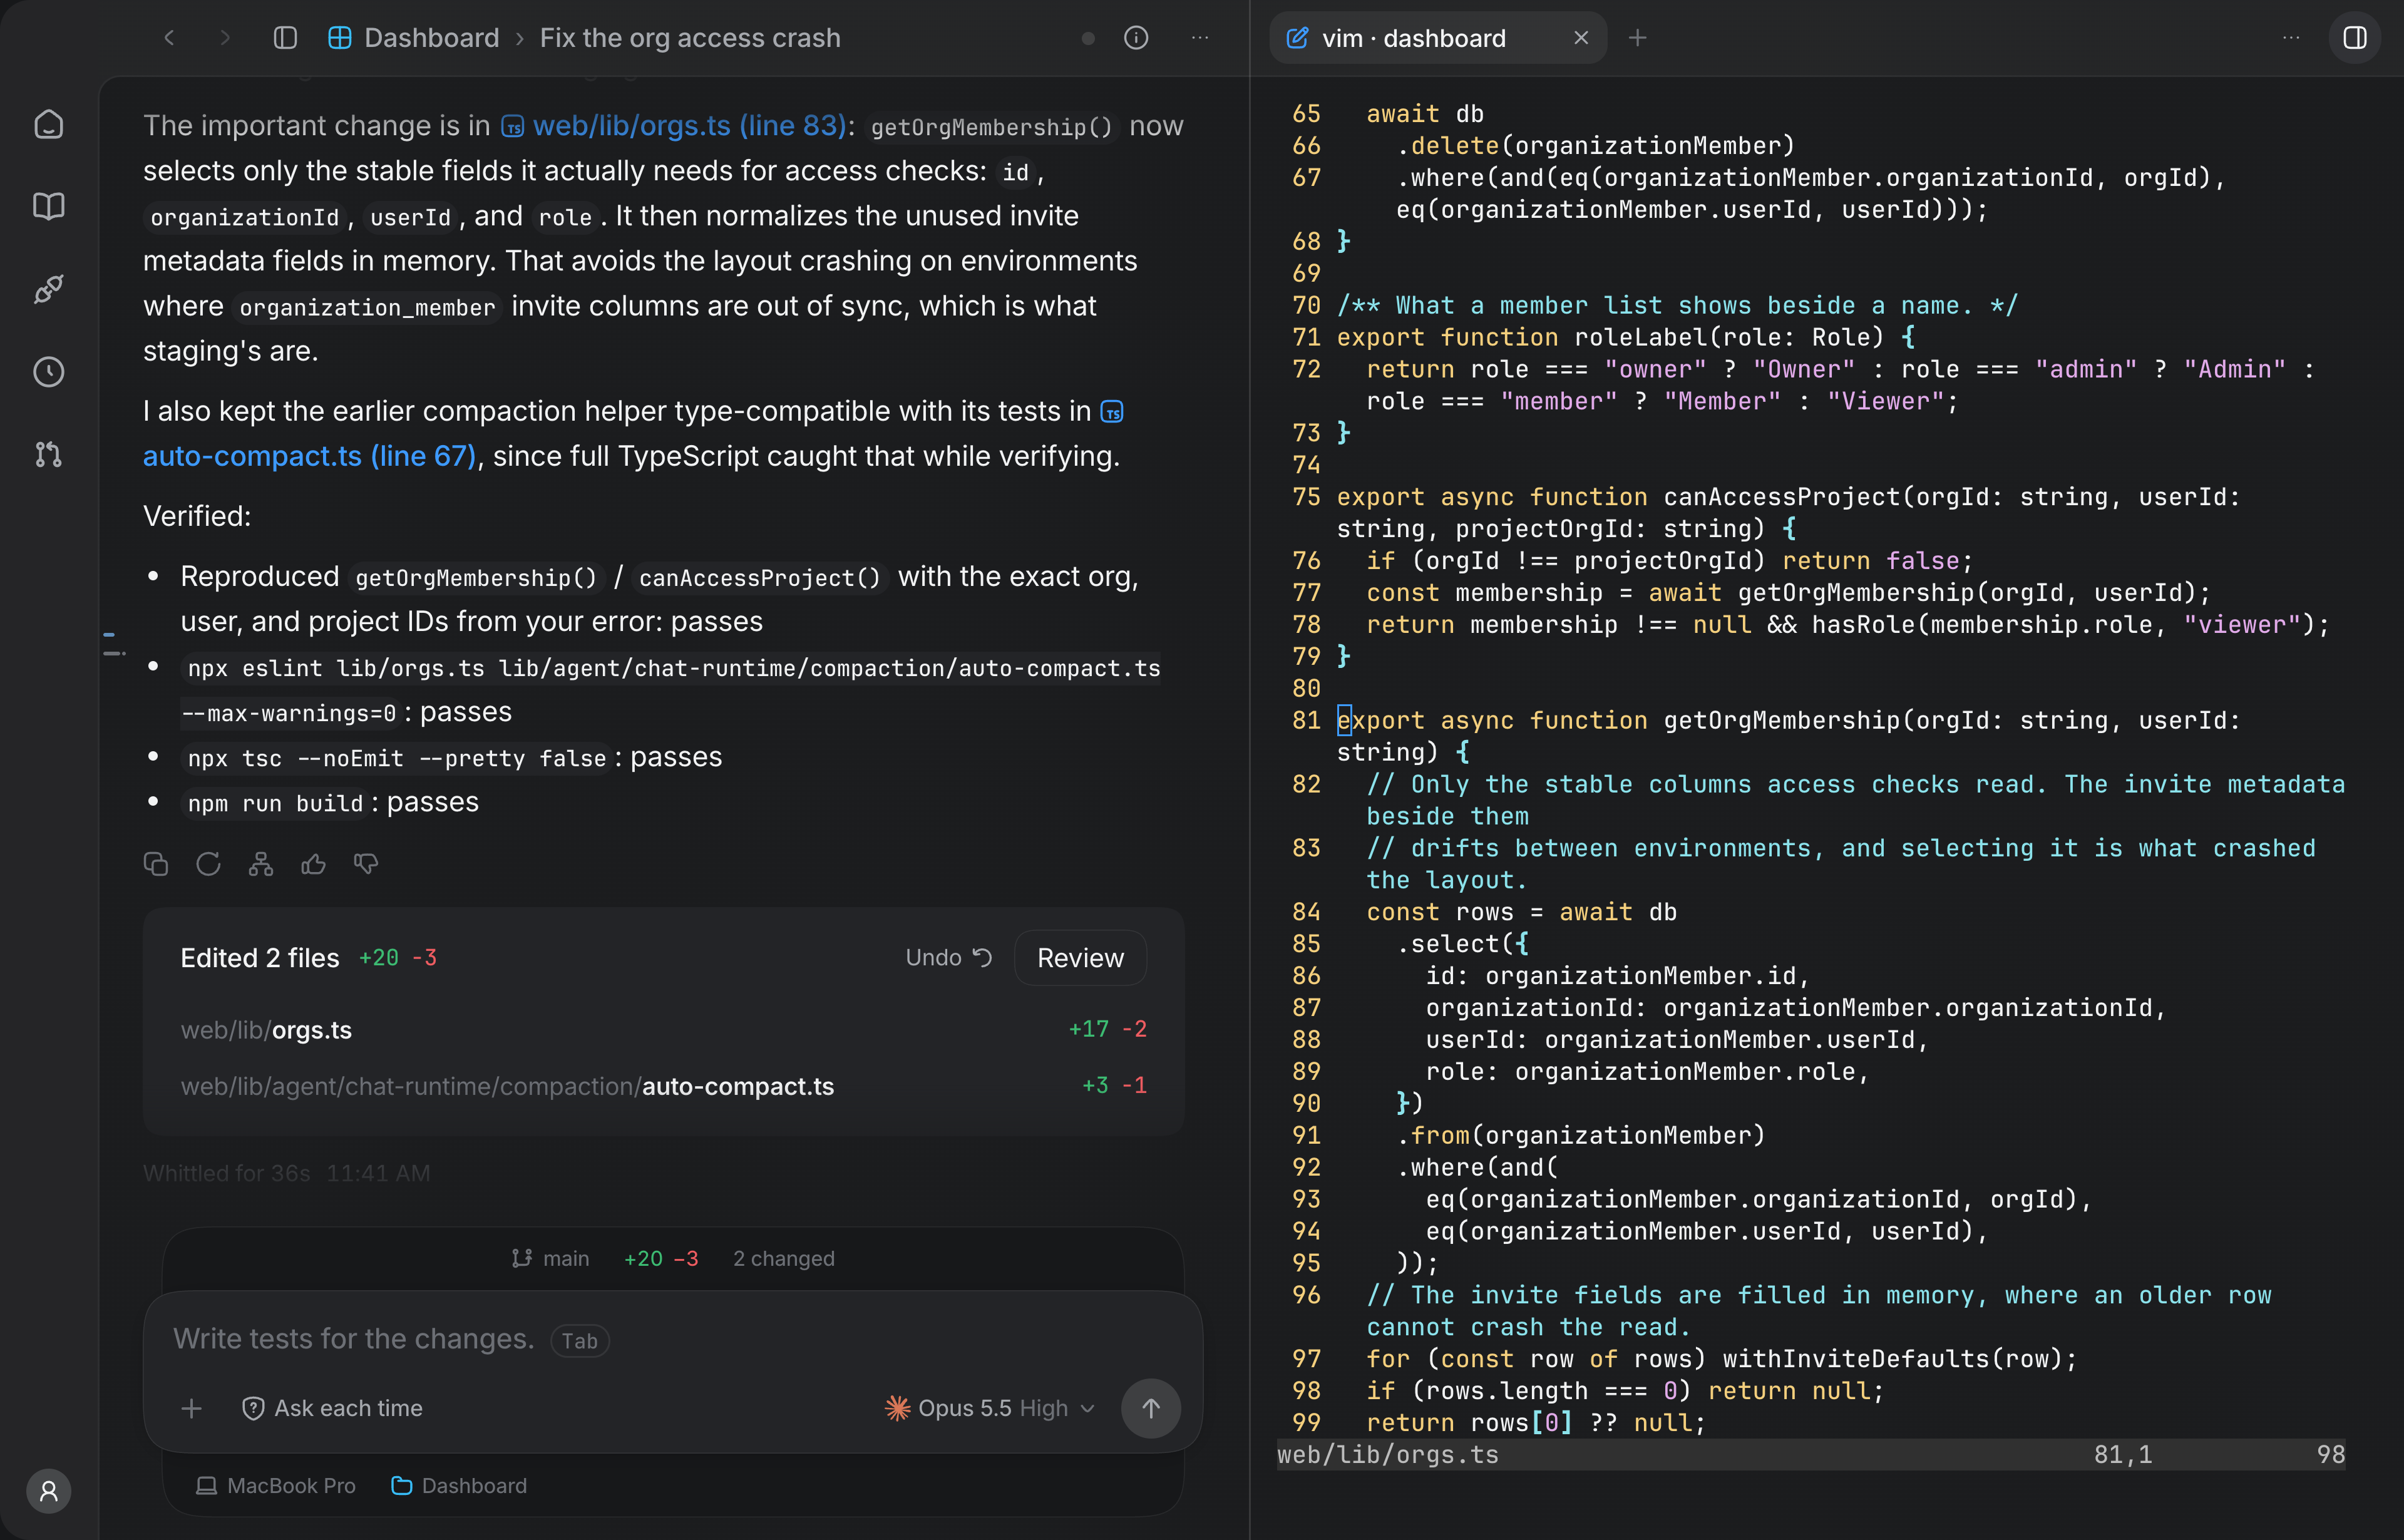2404x1540 pixels.
Task: Give thumbs up to the response
Action: pos(313,864)
